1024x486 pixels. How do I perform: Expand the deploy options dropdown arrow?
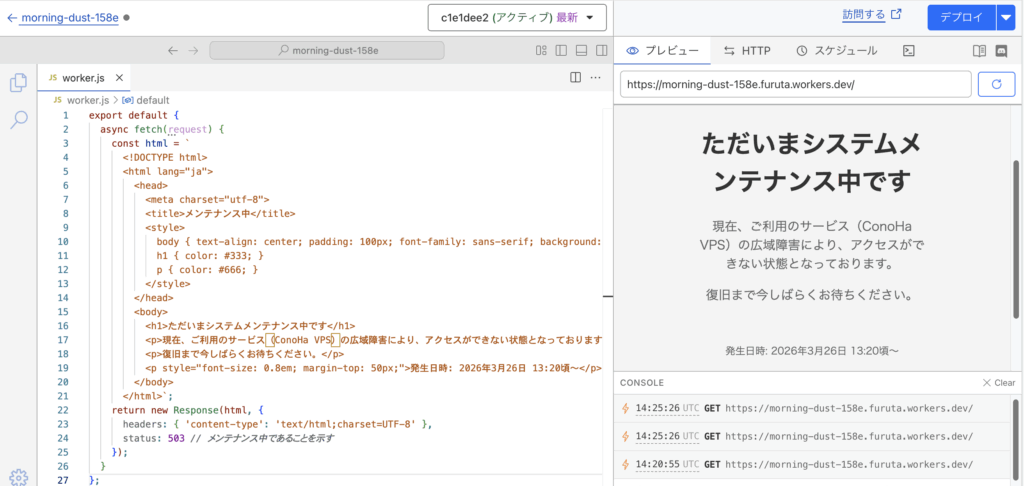pos(1005,17)
